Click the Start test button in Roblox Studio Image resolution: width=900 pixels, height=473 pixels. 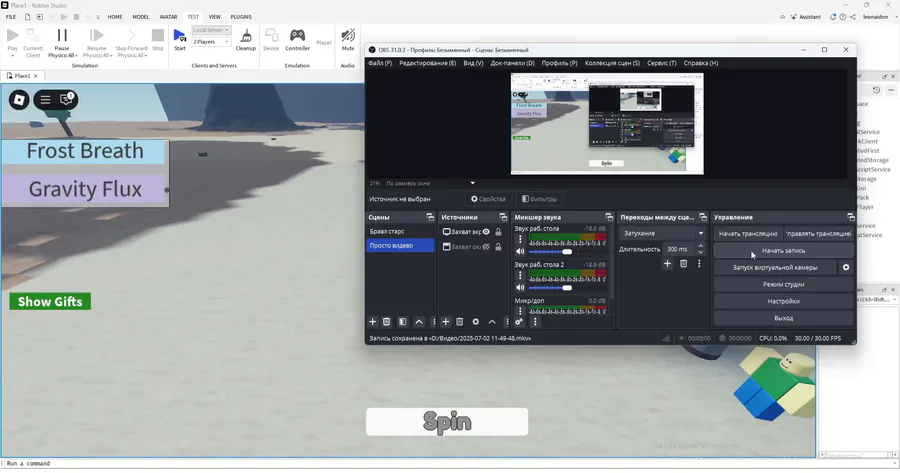pos(180,39)
